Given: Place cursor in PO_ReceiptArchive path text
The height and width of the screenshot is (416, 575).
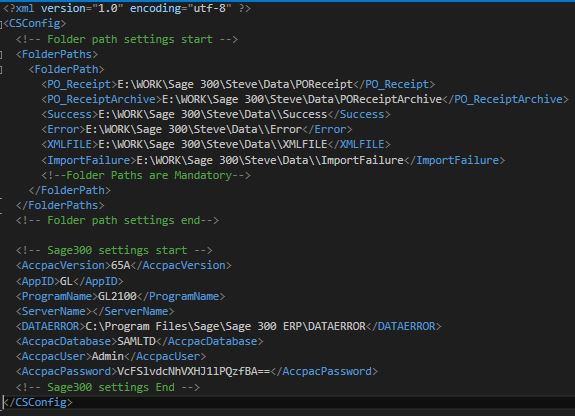Looking at the screenshot, I should pos(302,99).
